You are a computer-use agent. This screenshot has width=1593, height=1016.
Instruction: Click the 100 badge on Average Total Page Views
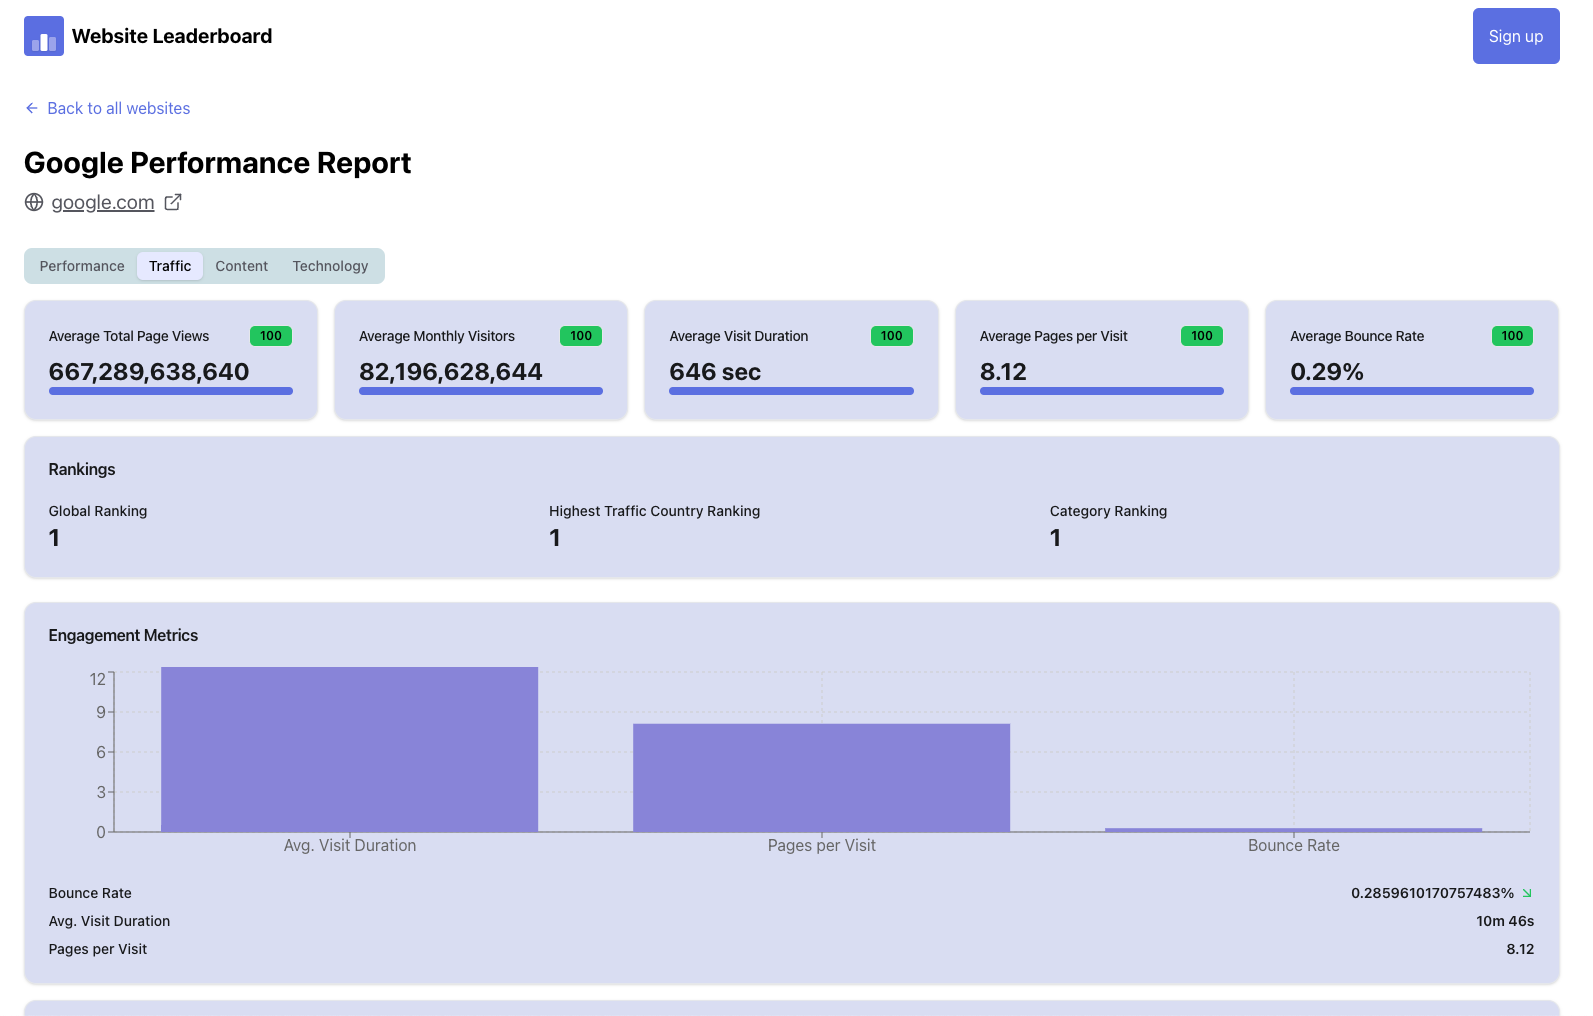271,336
